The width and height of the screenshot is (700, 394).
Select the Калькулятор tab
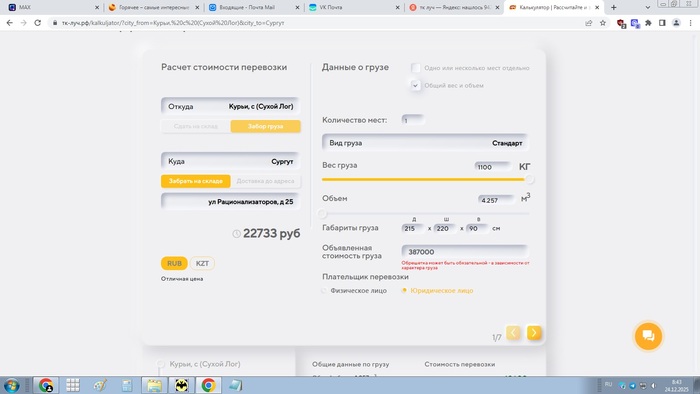click(554, 8)
